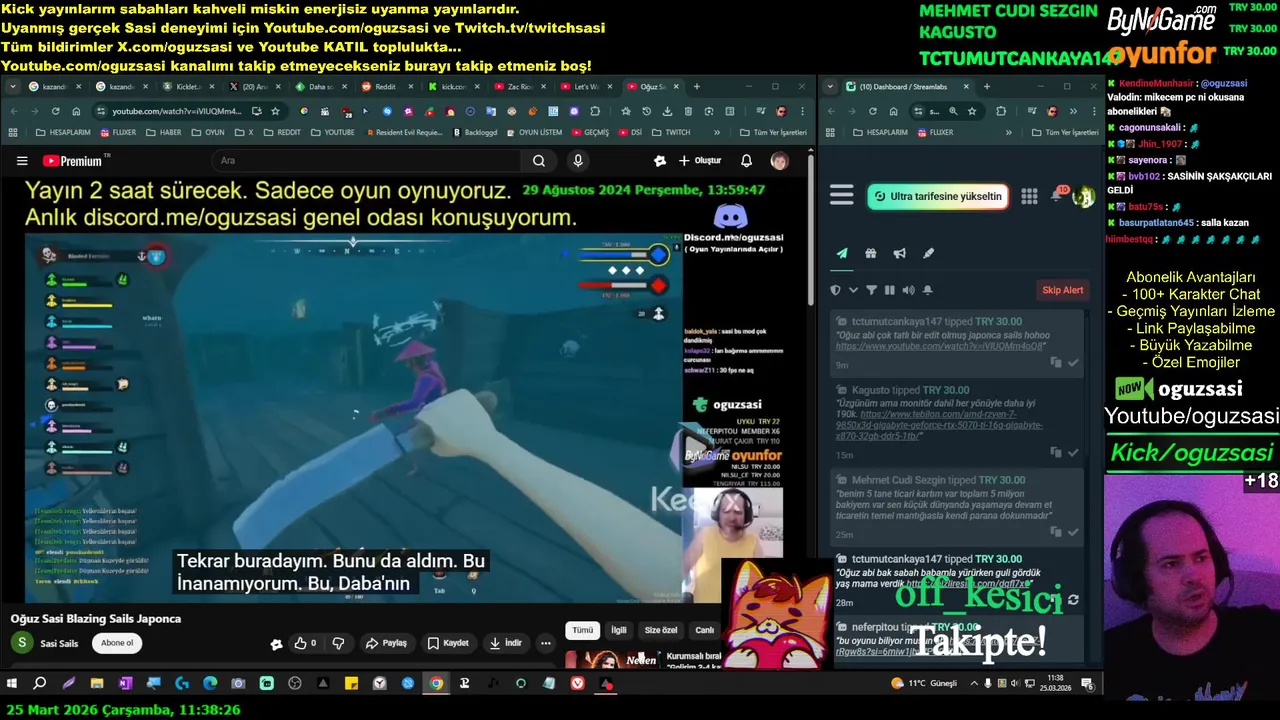1280x720 pixels.
Task: Like the video with the thumbs-up button
Action: pyautogui.click(x=305, y=643)
